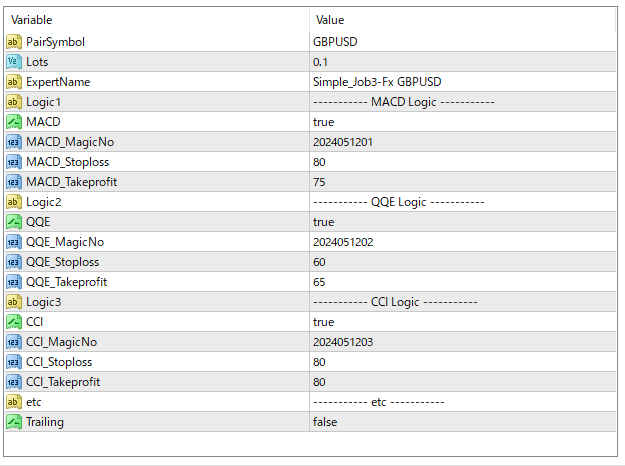Click the integer icon beside MACD_MagicNo

point(14,142)
